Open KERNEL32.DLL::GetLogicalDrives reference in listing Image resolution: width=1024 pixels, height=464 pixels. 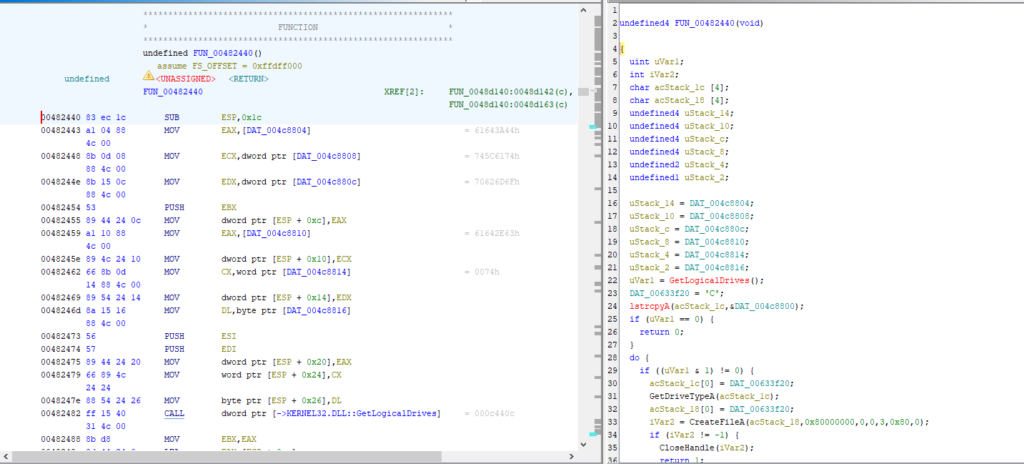click(341, 413)
